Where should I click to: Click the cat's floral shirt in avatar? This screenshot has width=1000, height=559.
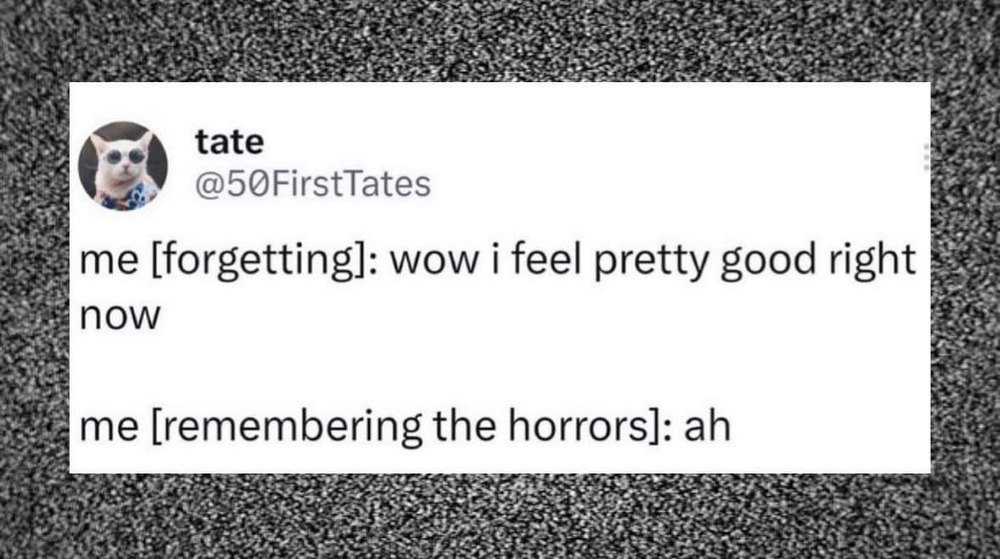point(128,196)
